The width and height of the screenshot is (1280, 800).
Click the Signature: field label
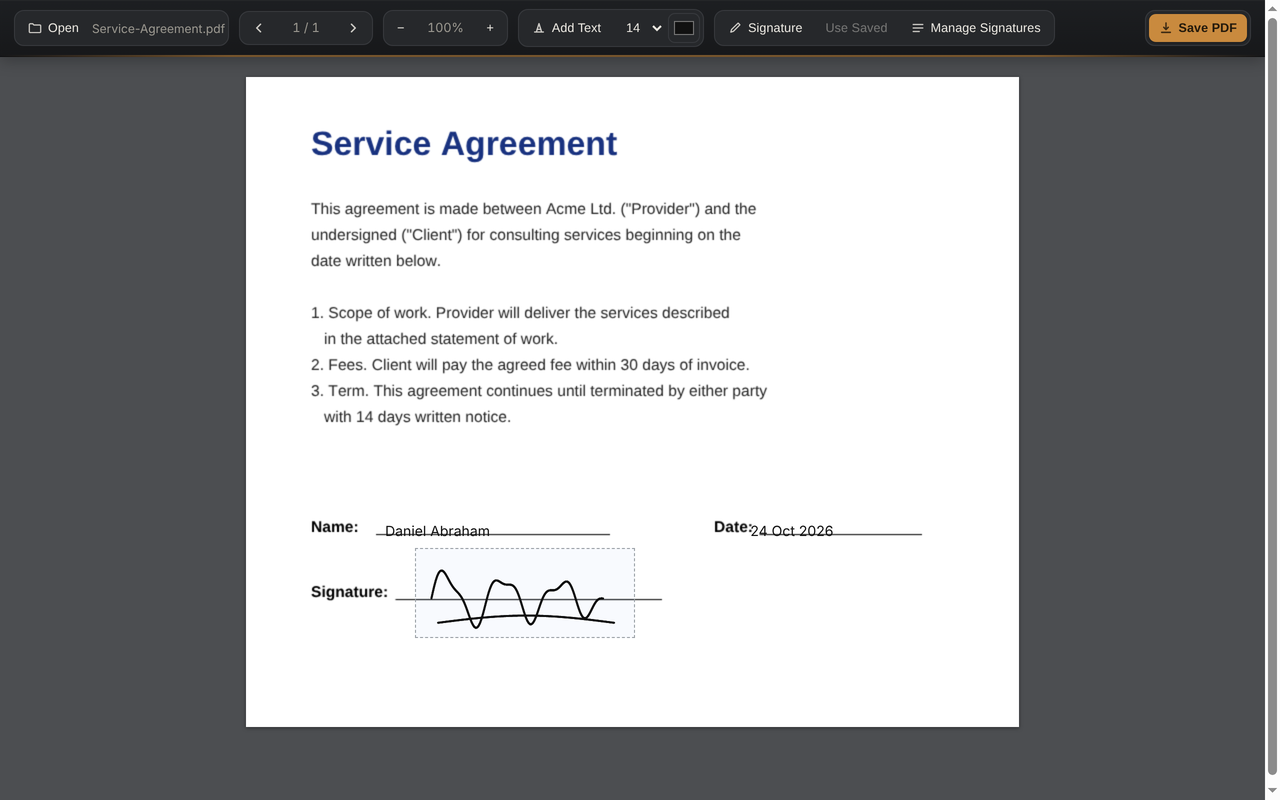tap(349, 592)
